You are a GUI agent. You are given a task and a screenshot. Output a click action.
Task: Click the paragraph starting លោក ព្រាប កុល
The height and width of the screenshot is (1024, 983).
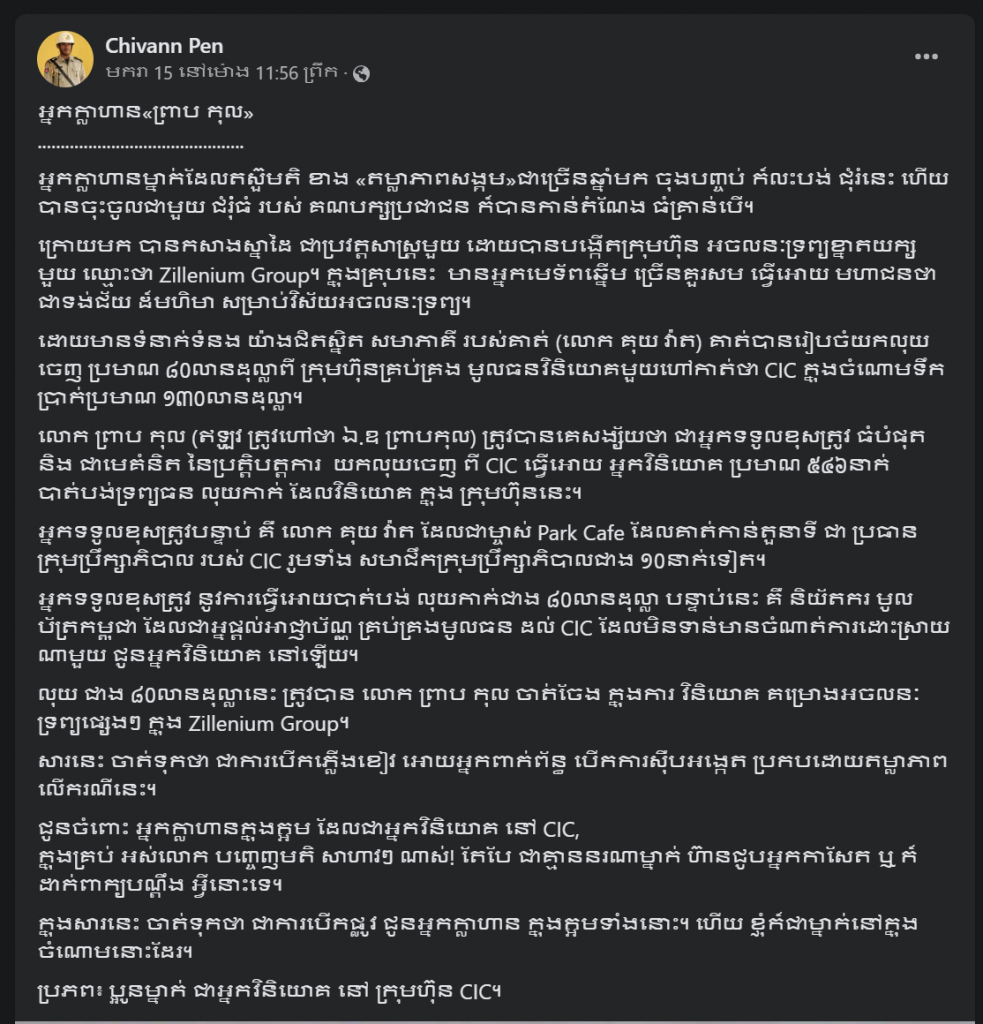coord(481,464)
